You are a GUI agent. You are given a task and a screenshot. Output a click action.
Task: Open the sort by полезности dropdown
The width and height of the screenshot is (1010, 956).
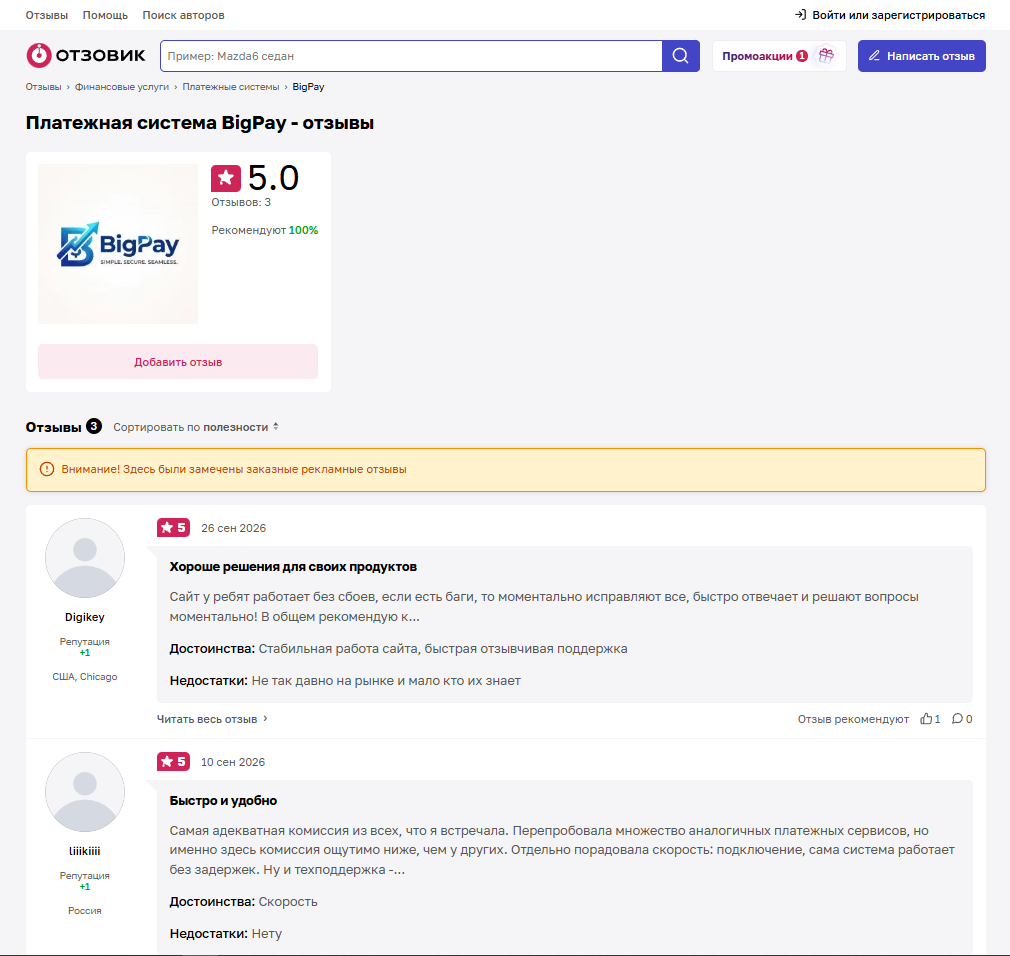coord(196,427)
